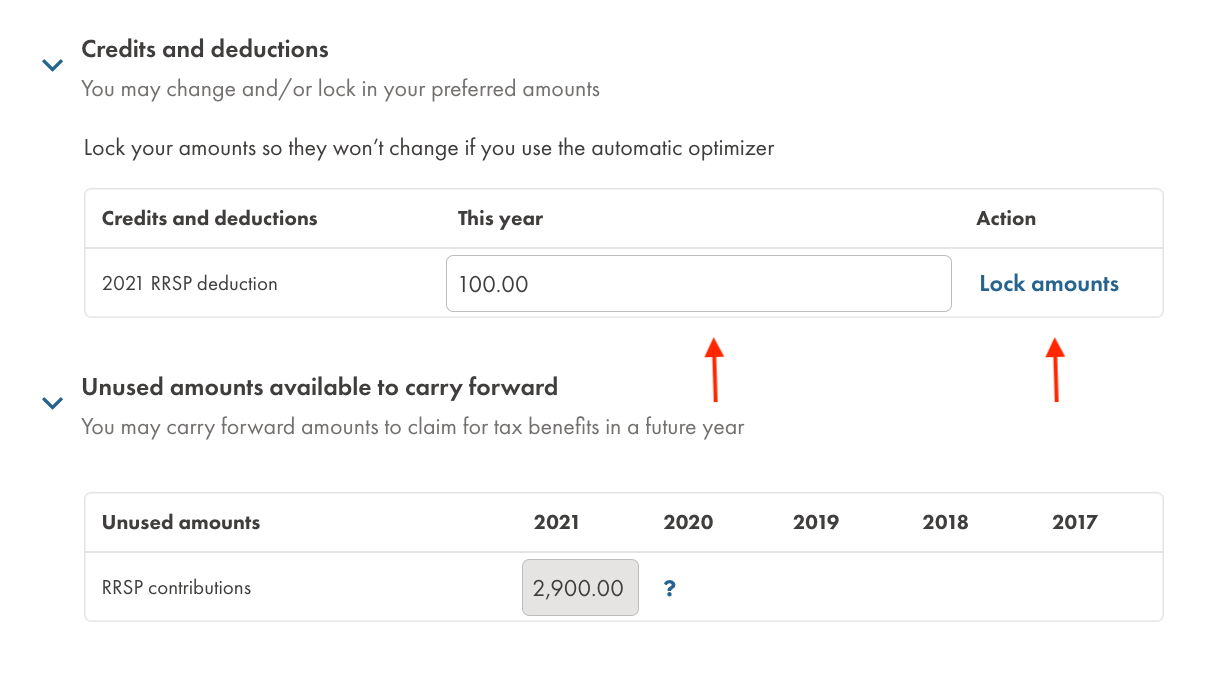Click the 2019 column header

816,522
